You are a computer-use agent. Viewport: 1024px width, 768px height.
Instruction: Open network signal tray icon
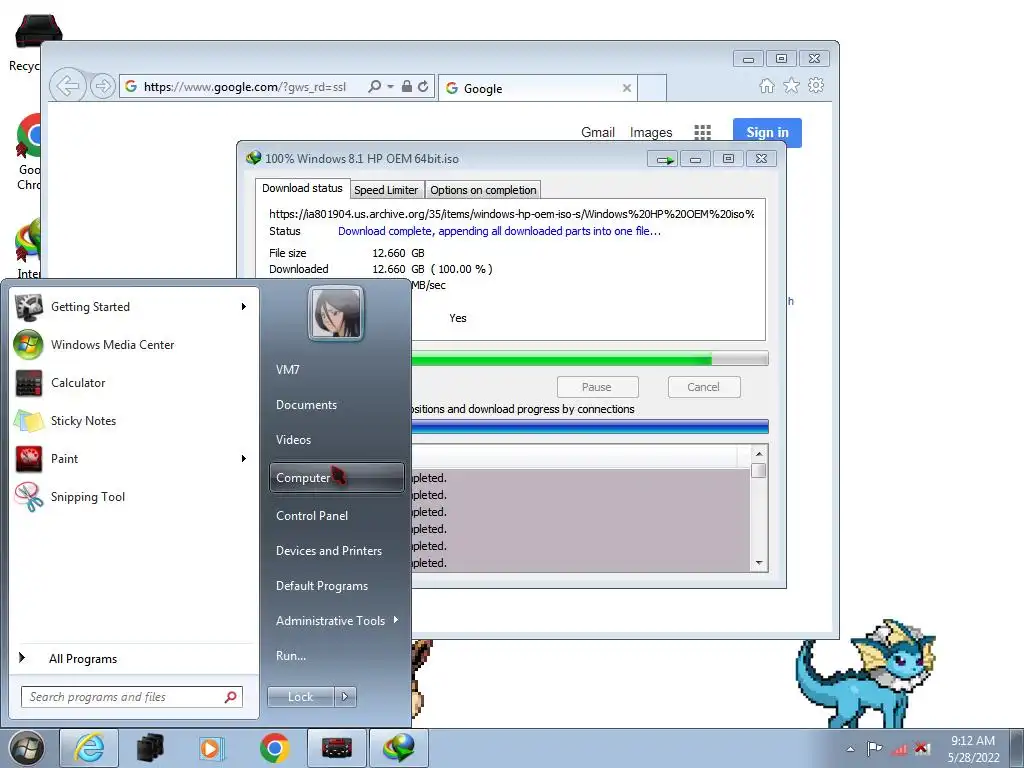[899, 749]
